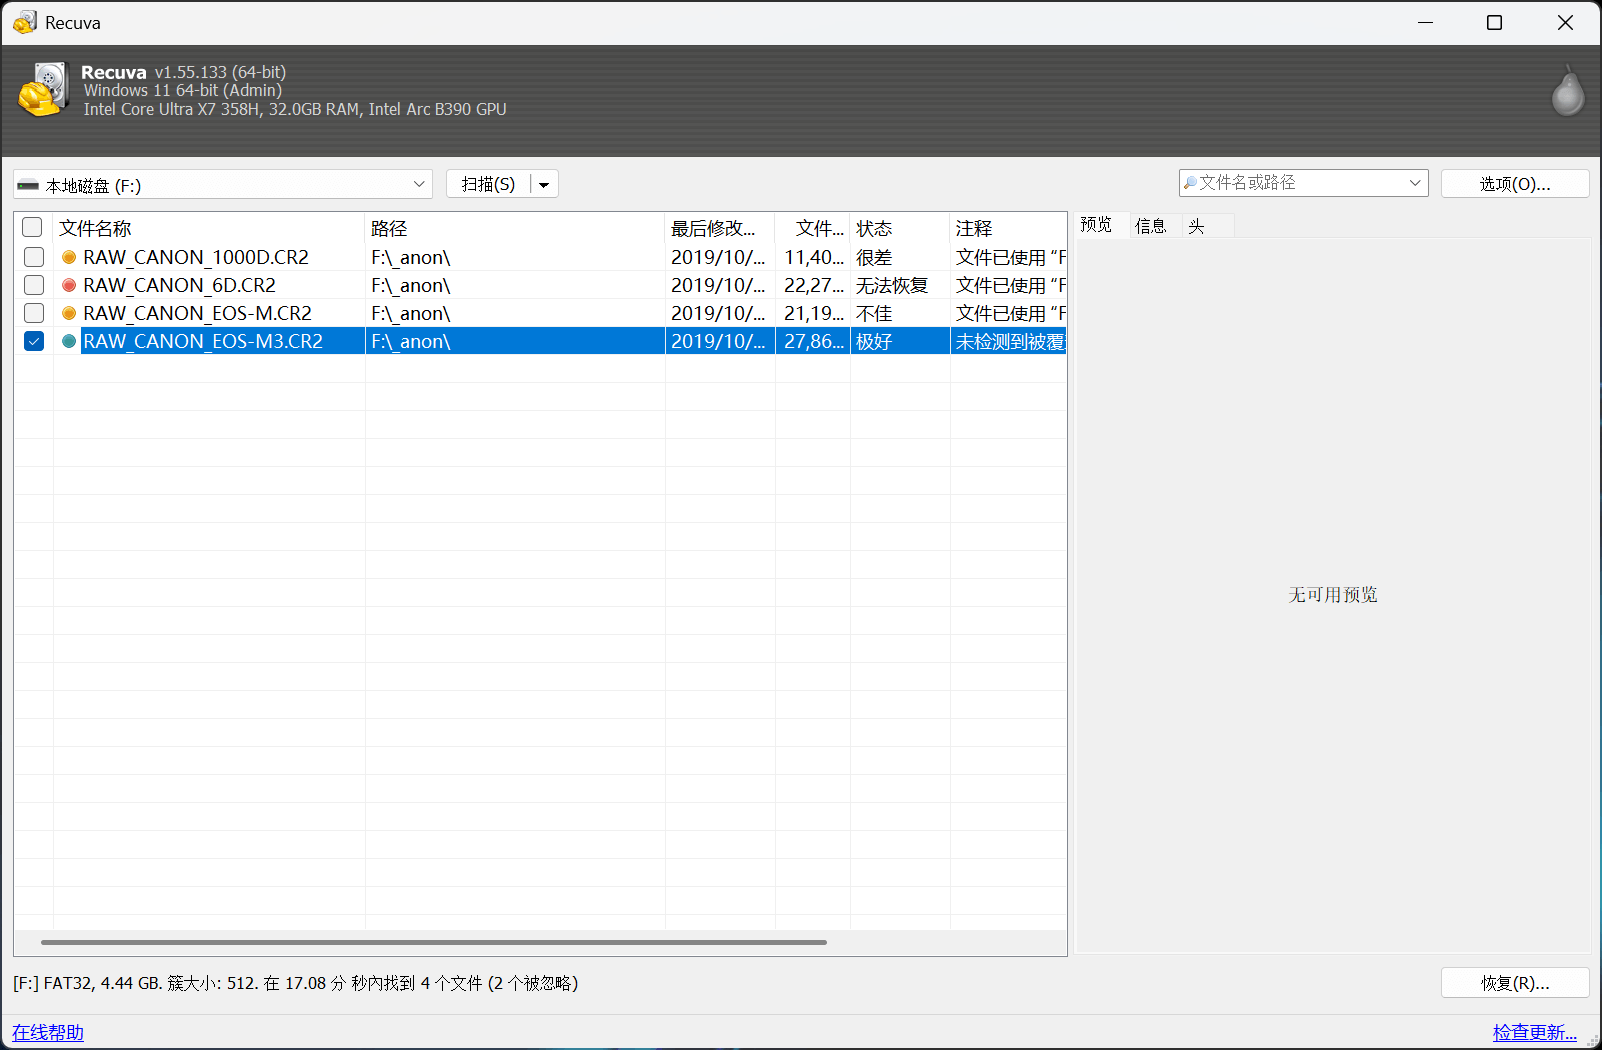This screenshot has height=1050, width=1602.
Task: Select the RAW_CANON_EOS-M3.CR2 file name
Action: click(x=203, y=341)
